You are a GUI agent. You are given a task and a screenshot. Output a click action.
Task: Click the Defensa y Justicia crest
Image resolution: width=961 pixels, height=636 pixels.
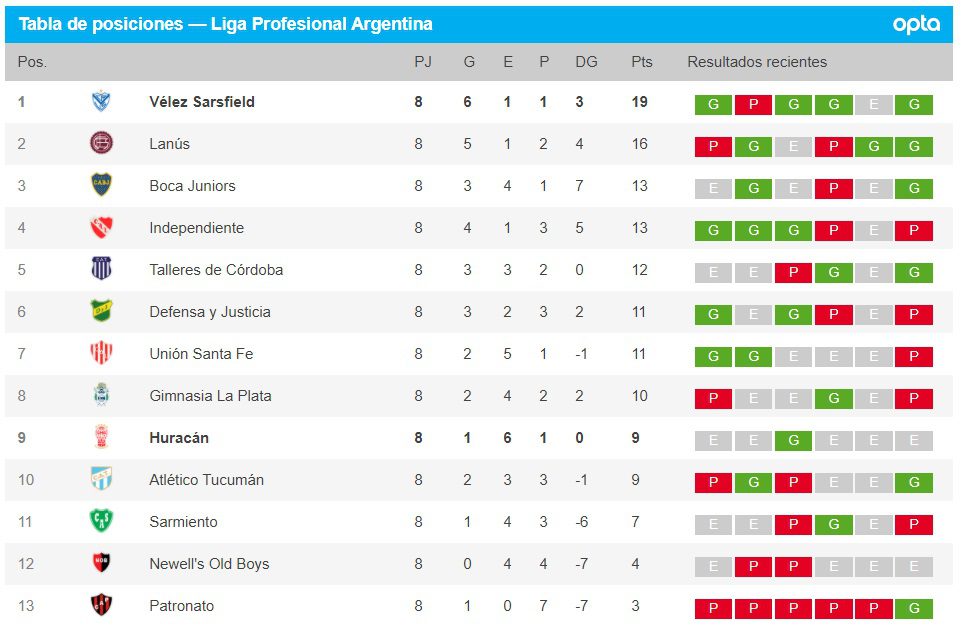click(101, 312)
